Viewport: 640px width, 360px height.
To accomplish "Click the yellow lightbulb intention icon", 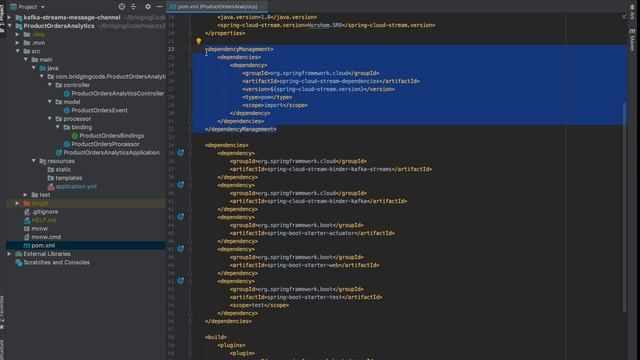I will pyautogui.click(x=198, y=41).
